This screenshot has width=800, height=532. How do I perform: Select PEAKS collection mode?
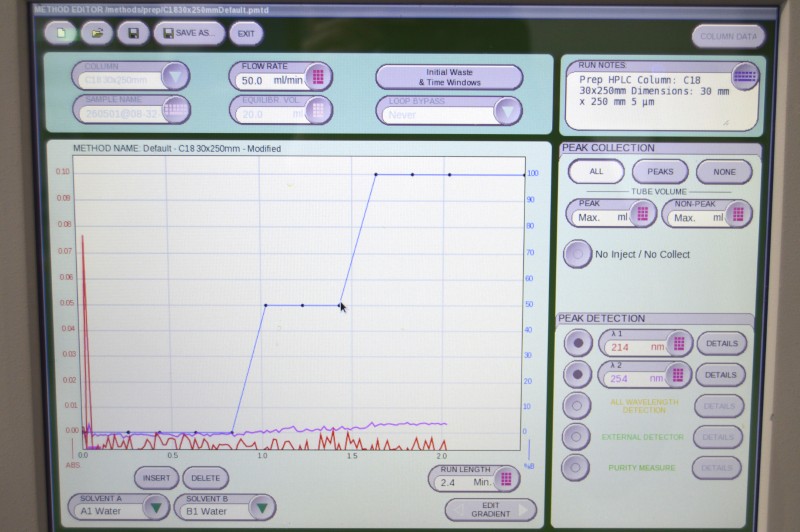[660, 172]
